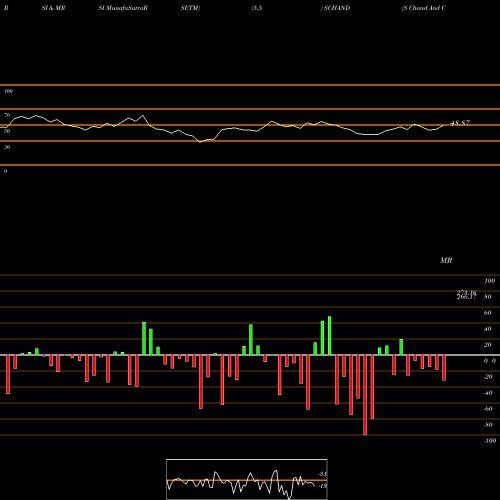
Task: Click the 0 label on RSI axis
Action: 5,171
